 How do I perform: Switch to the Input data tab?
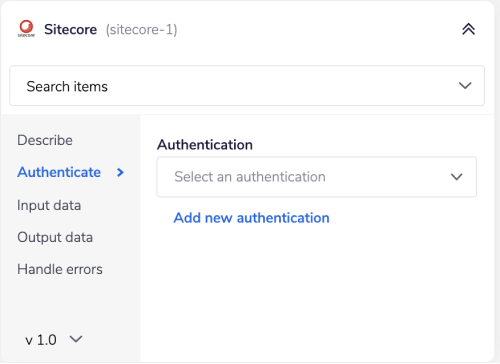click(49, 205)
